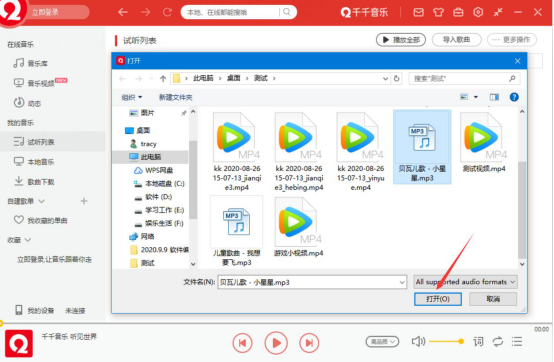
Task: Refresh page with title bar reload icon
Action: [x=167, y=12]
